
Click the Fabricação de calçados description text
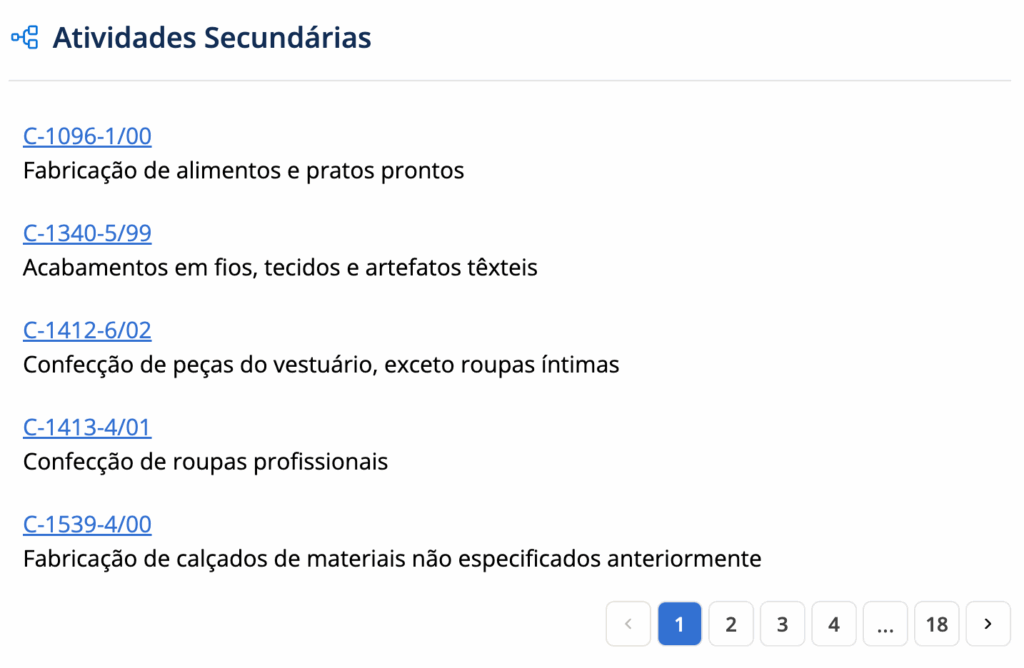392,559
